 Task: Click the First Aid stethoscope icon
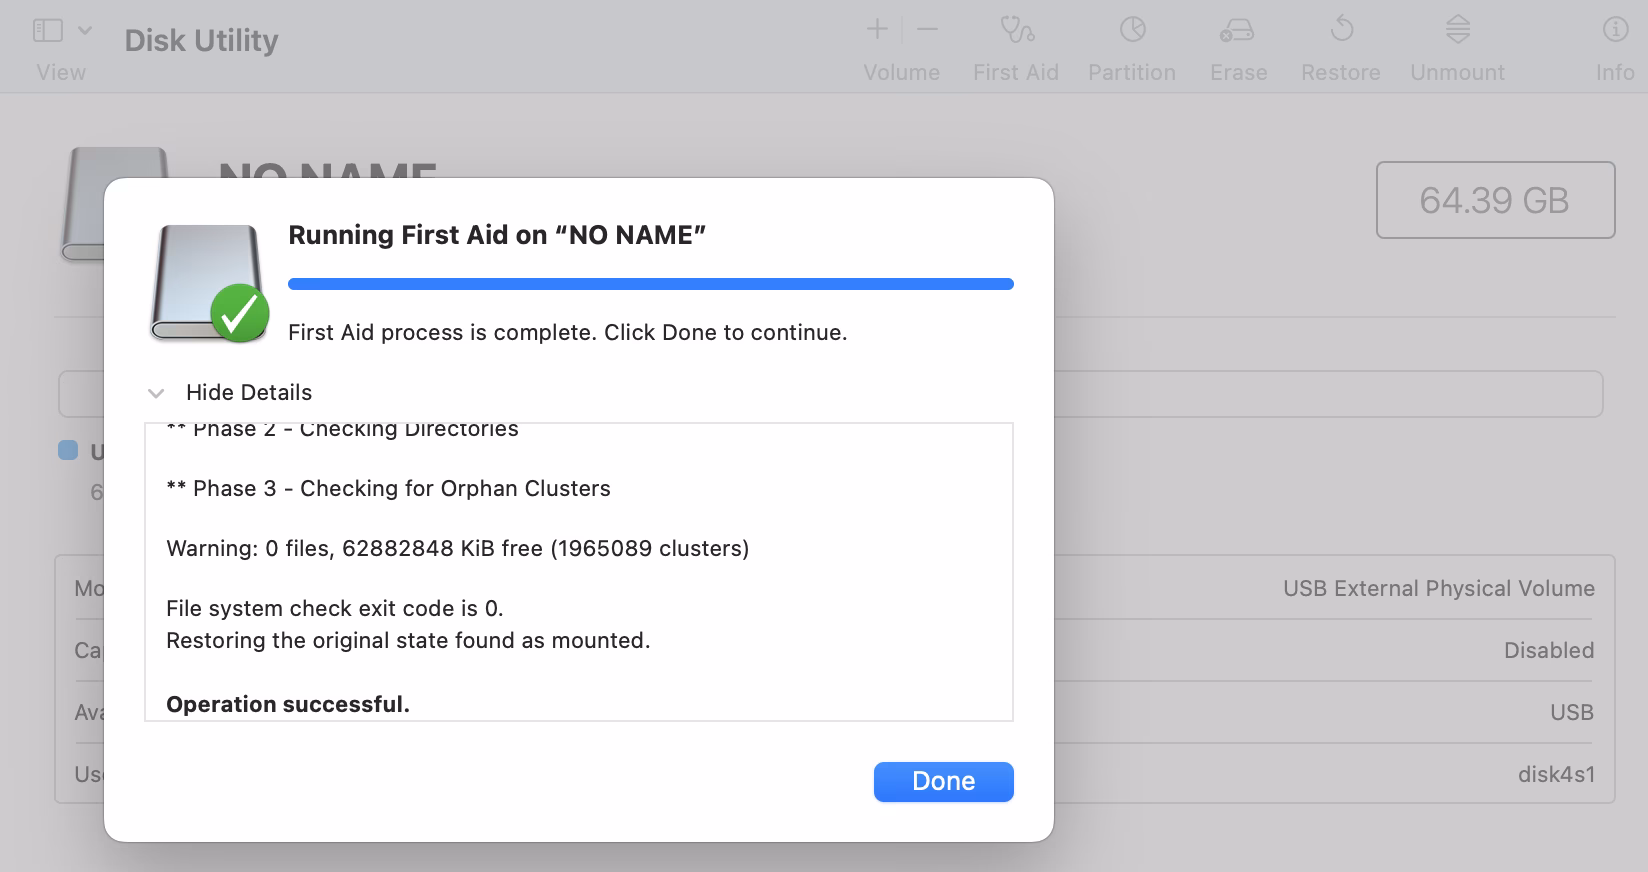1016,31
